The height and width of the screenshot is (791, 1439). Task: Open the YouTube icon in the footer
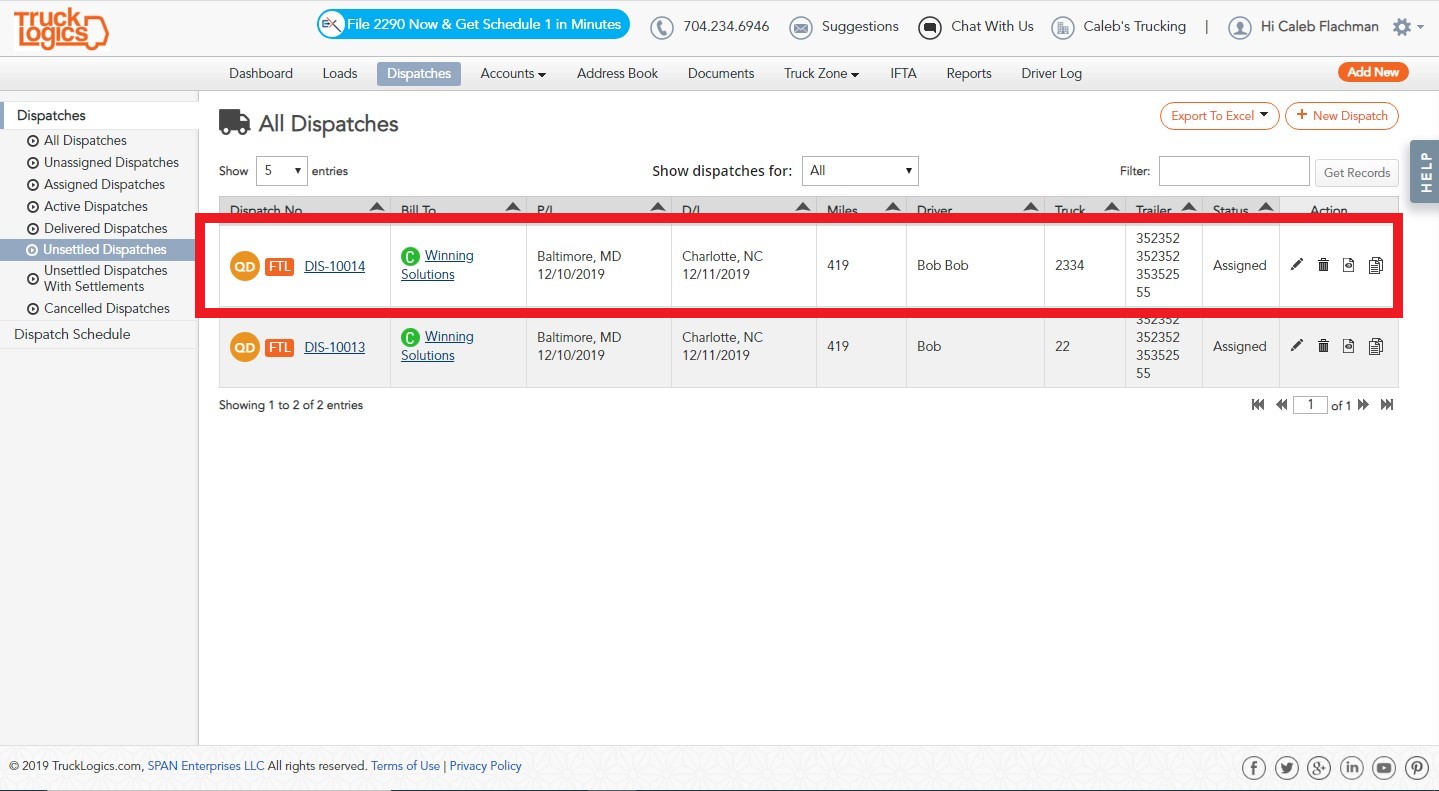pyautogui.click(x=1384, y=768)
